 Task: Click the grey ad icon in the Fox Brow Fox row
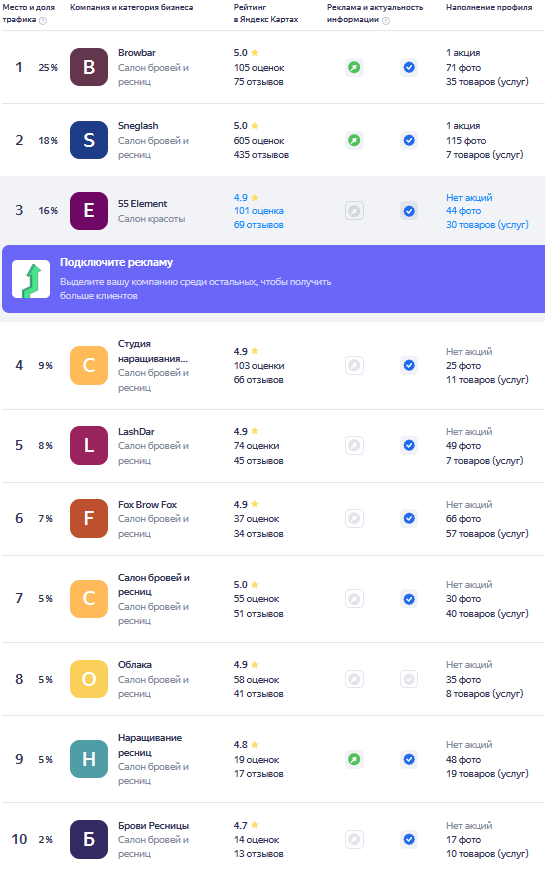(354, 518)
